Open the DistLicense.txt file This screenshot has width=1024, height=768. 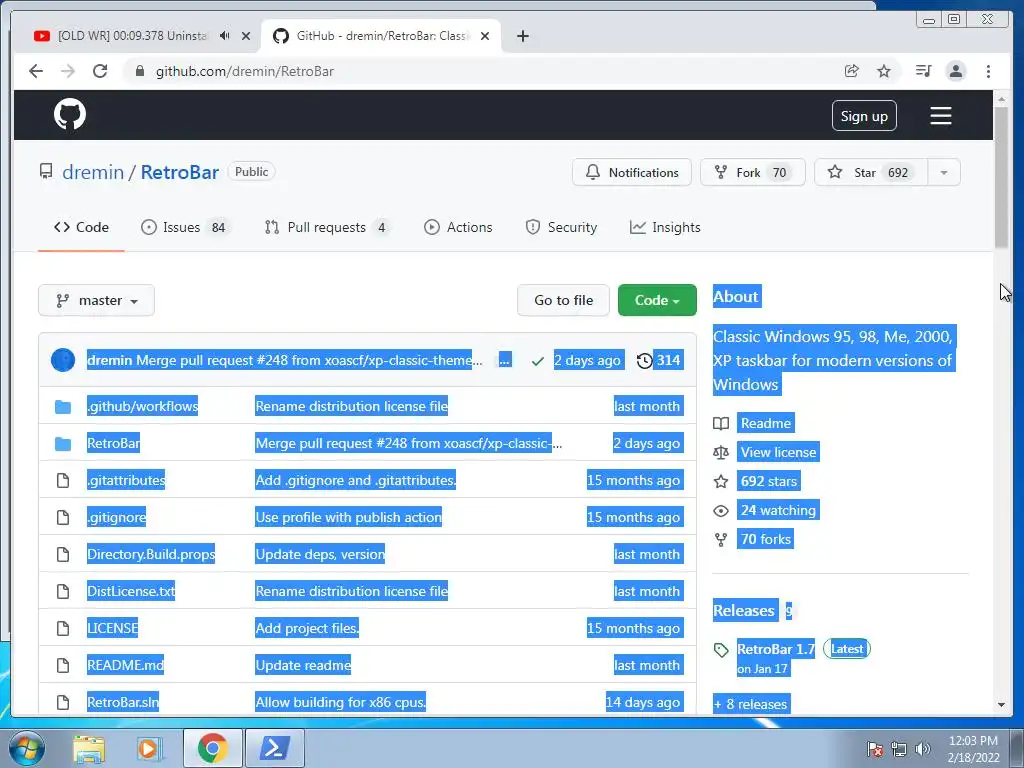[x=131, y=592]
